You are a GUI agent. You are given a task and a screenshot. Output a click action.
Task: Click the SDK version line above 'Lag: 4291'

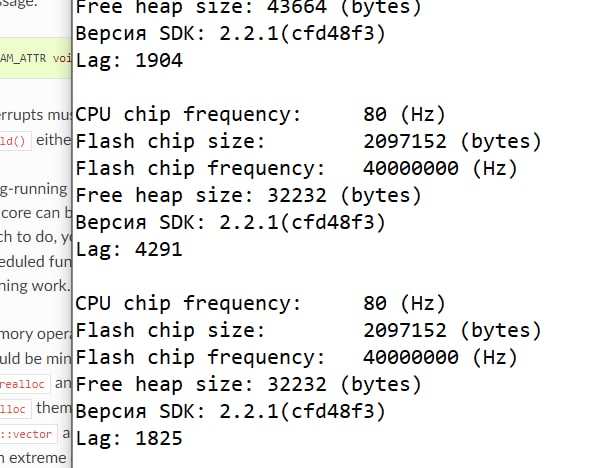tap(230, 222)
